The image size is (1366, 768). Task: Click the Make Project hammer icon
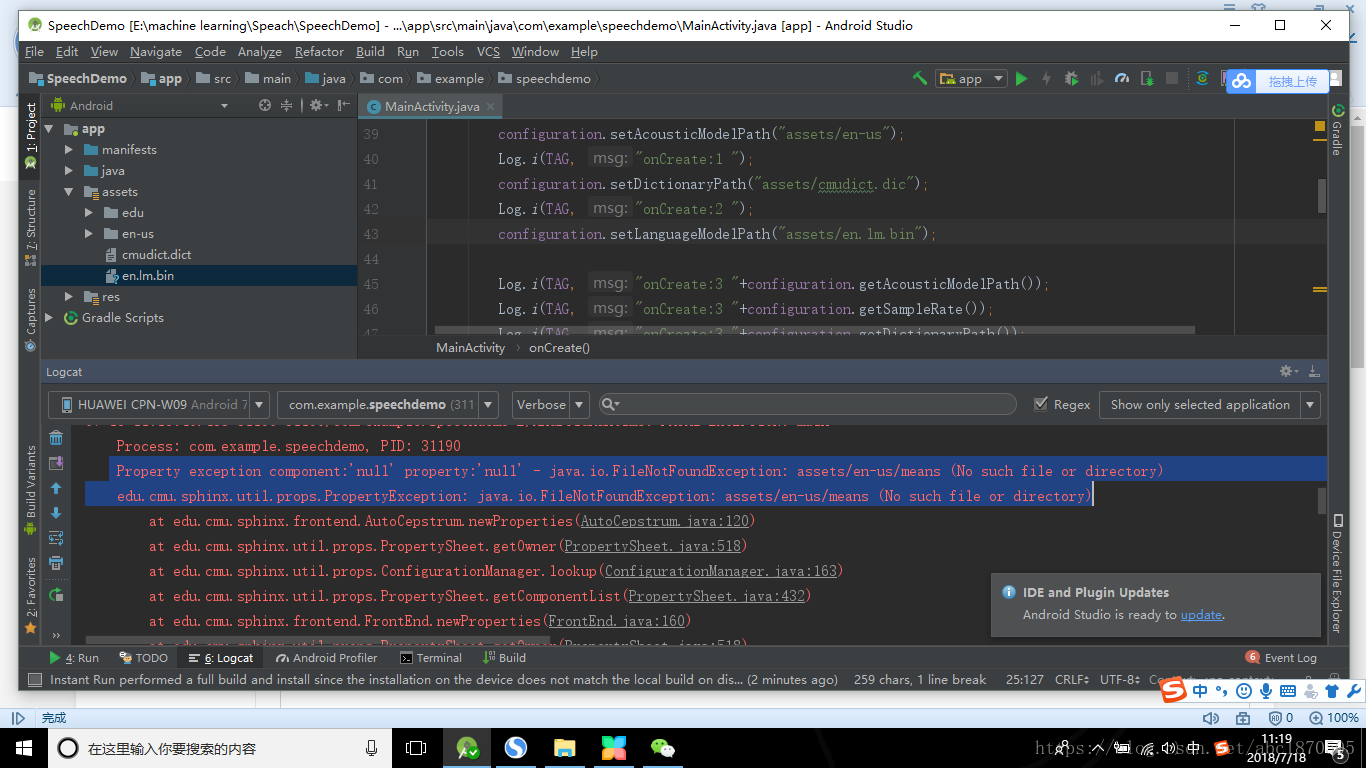[x=920, y=78]
